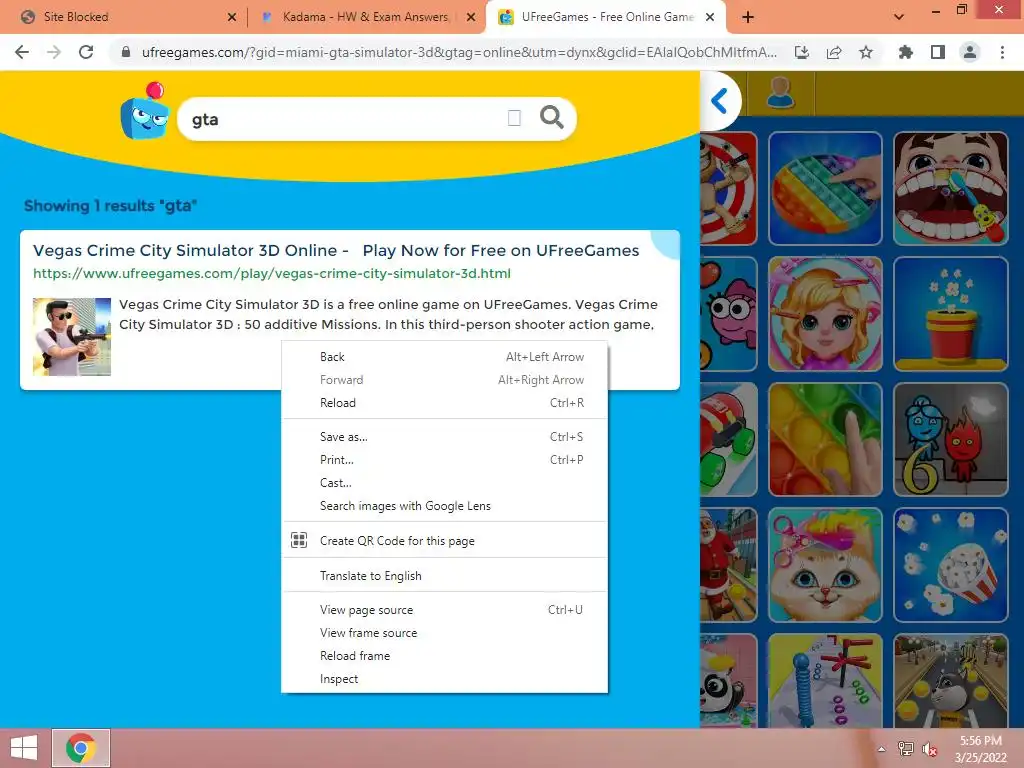This screenshot has height=768, width=1024.
Task: Click the Showing 1 results "gta" text
Action: click(x=110, y=206)
